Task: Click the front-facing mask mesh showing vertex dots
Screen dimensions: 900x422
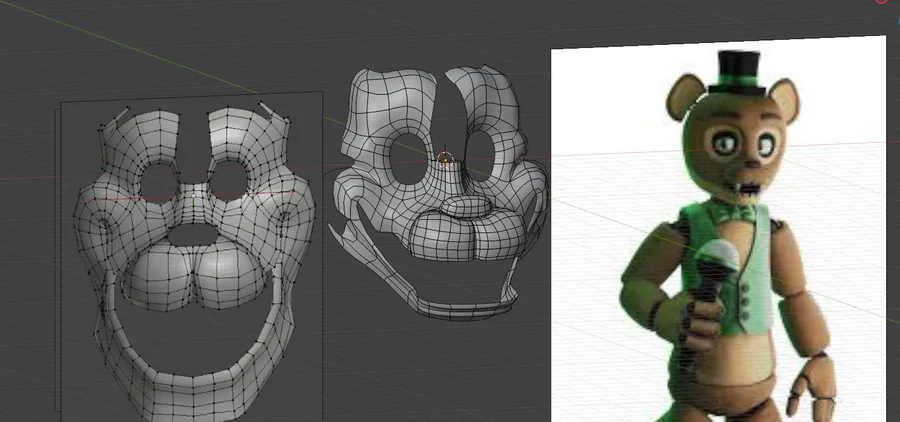Action: 194,261
